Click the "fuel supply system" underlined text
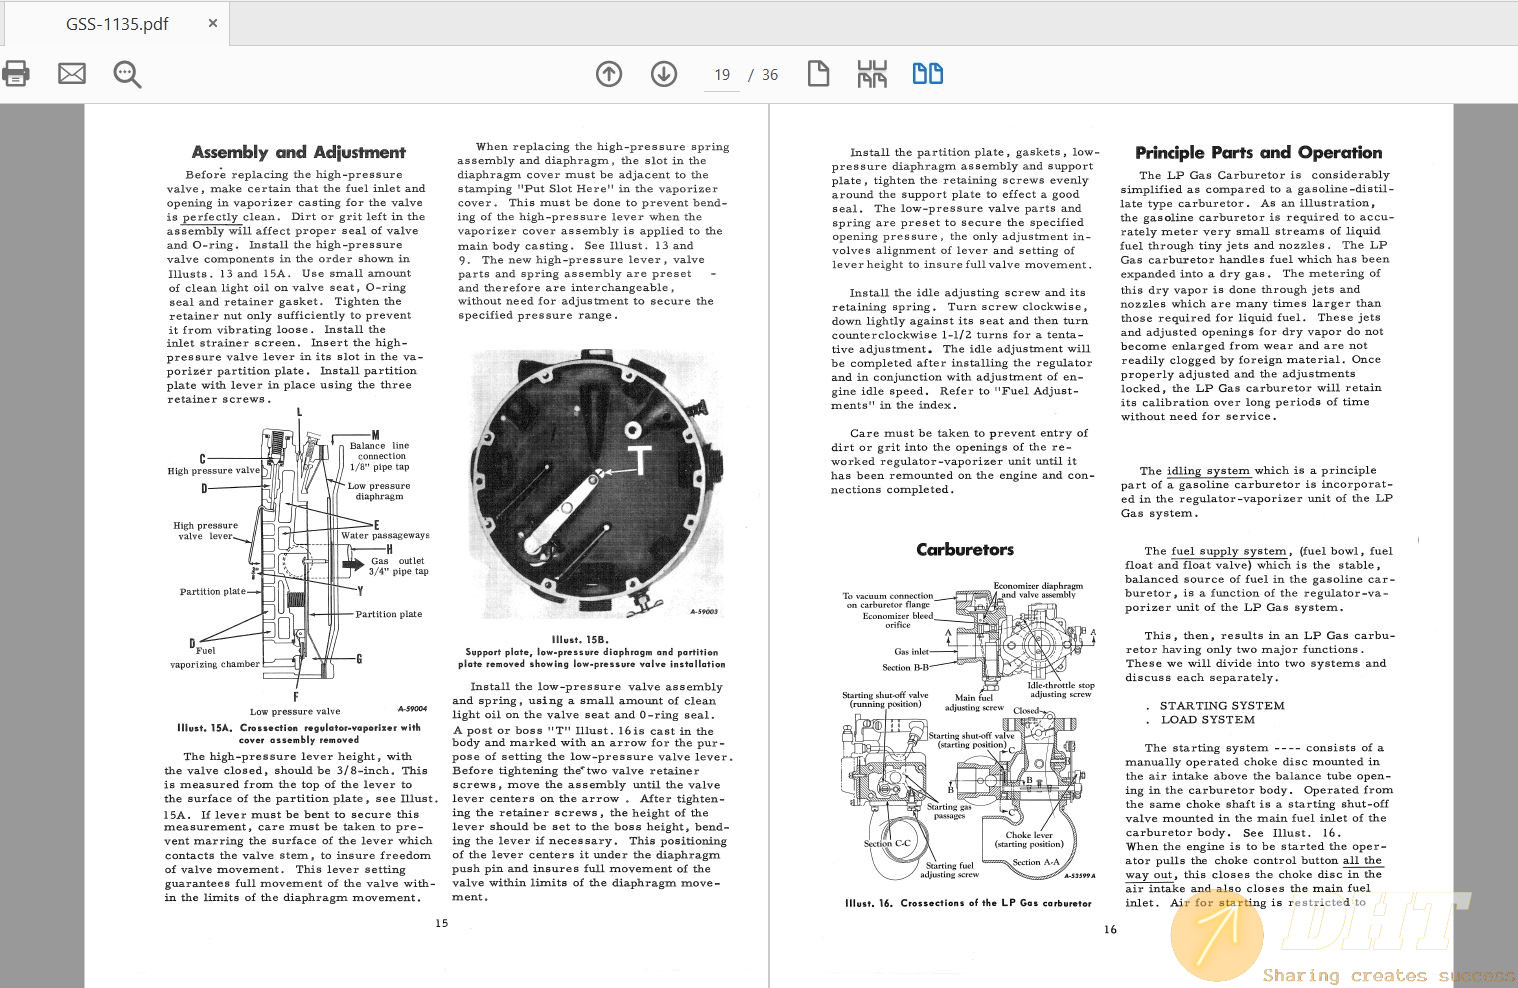1518x988 pixels. click(1229, 551)
